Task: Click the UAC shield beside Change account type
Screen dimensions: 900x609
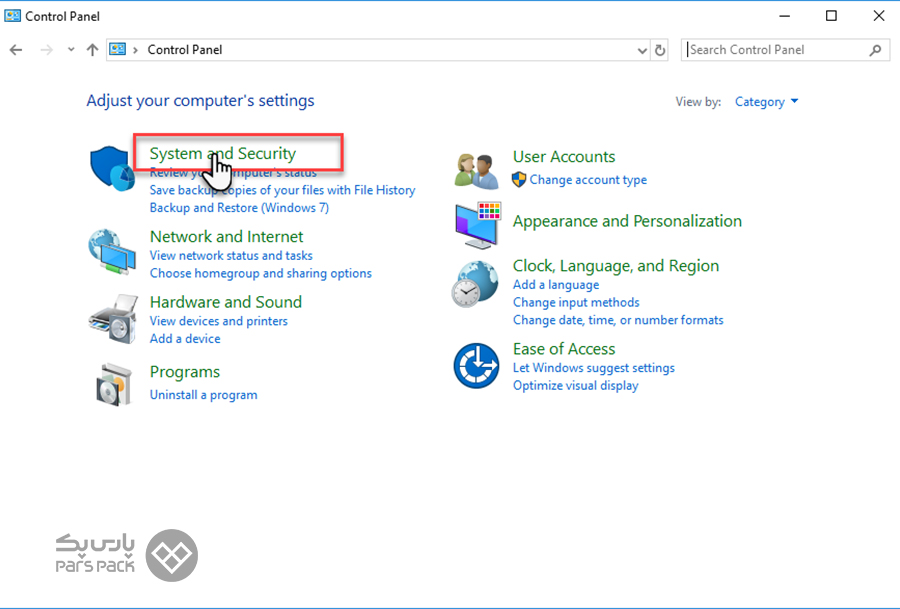Action: pos(519,180)
